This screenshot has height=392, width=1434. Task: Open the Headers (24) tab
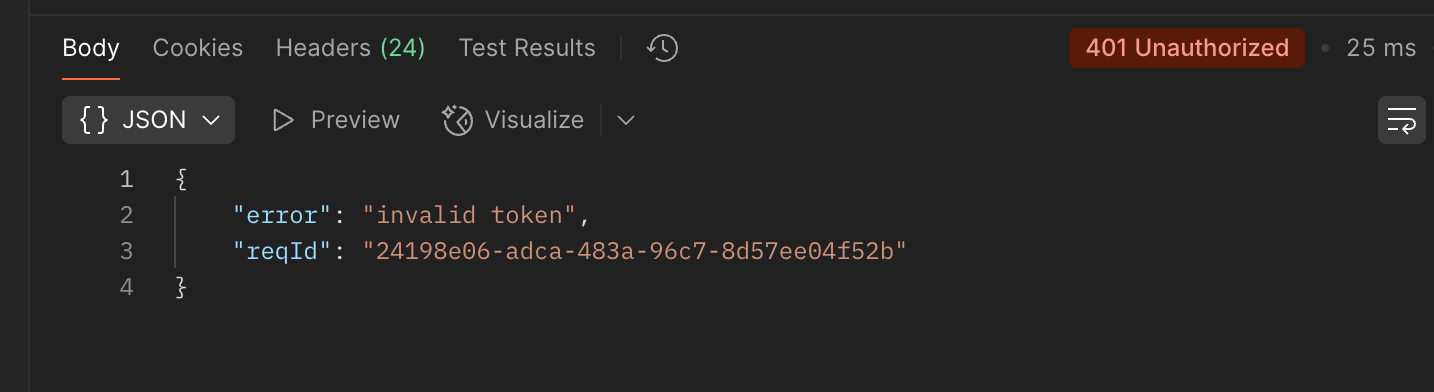(351, 48)
